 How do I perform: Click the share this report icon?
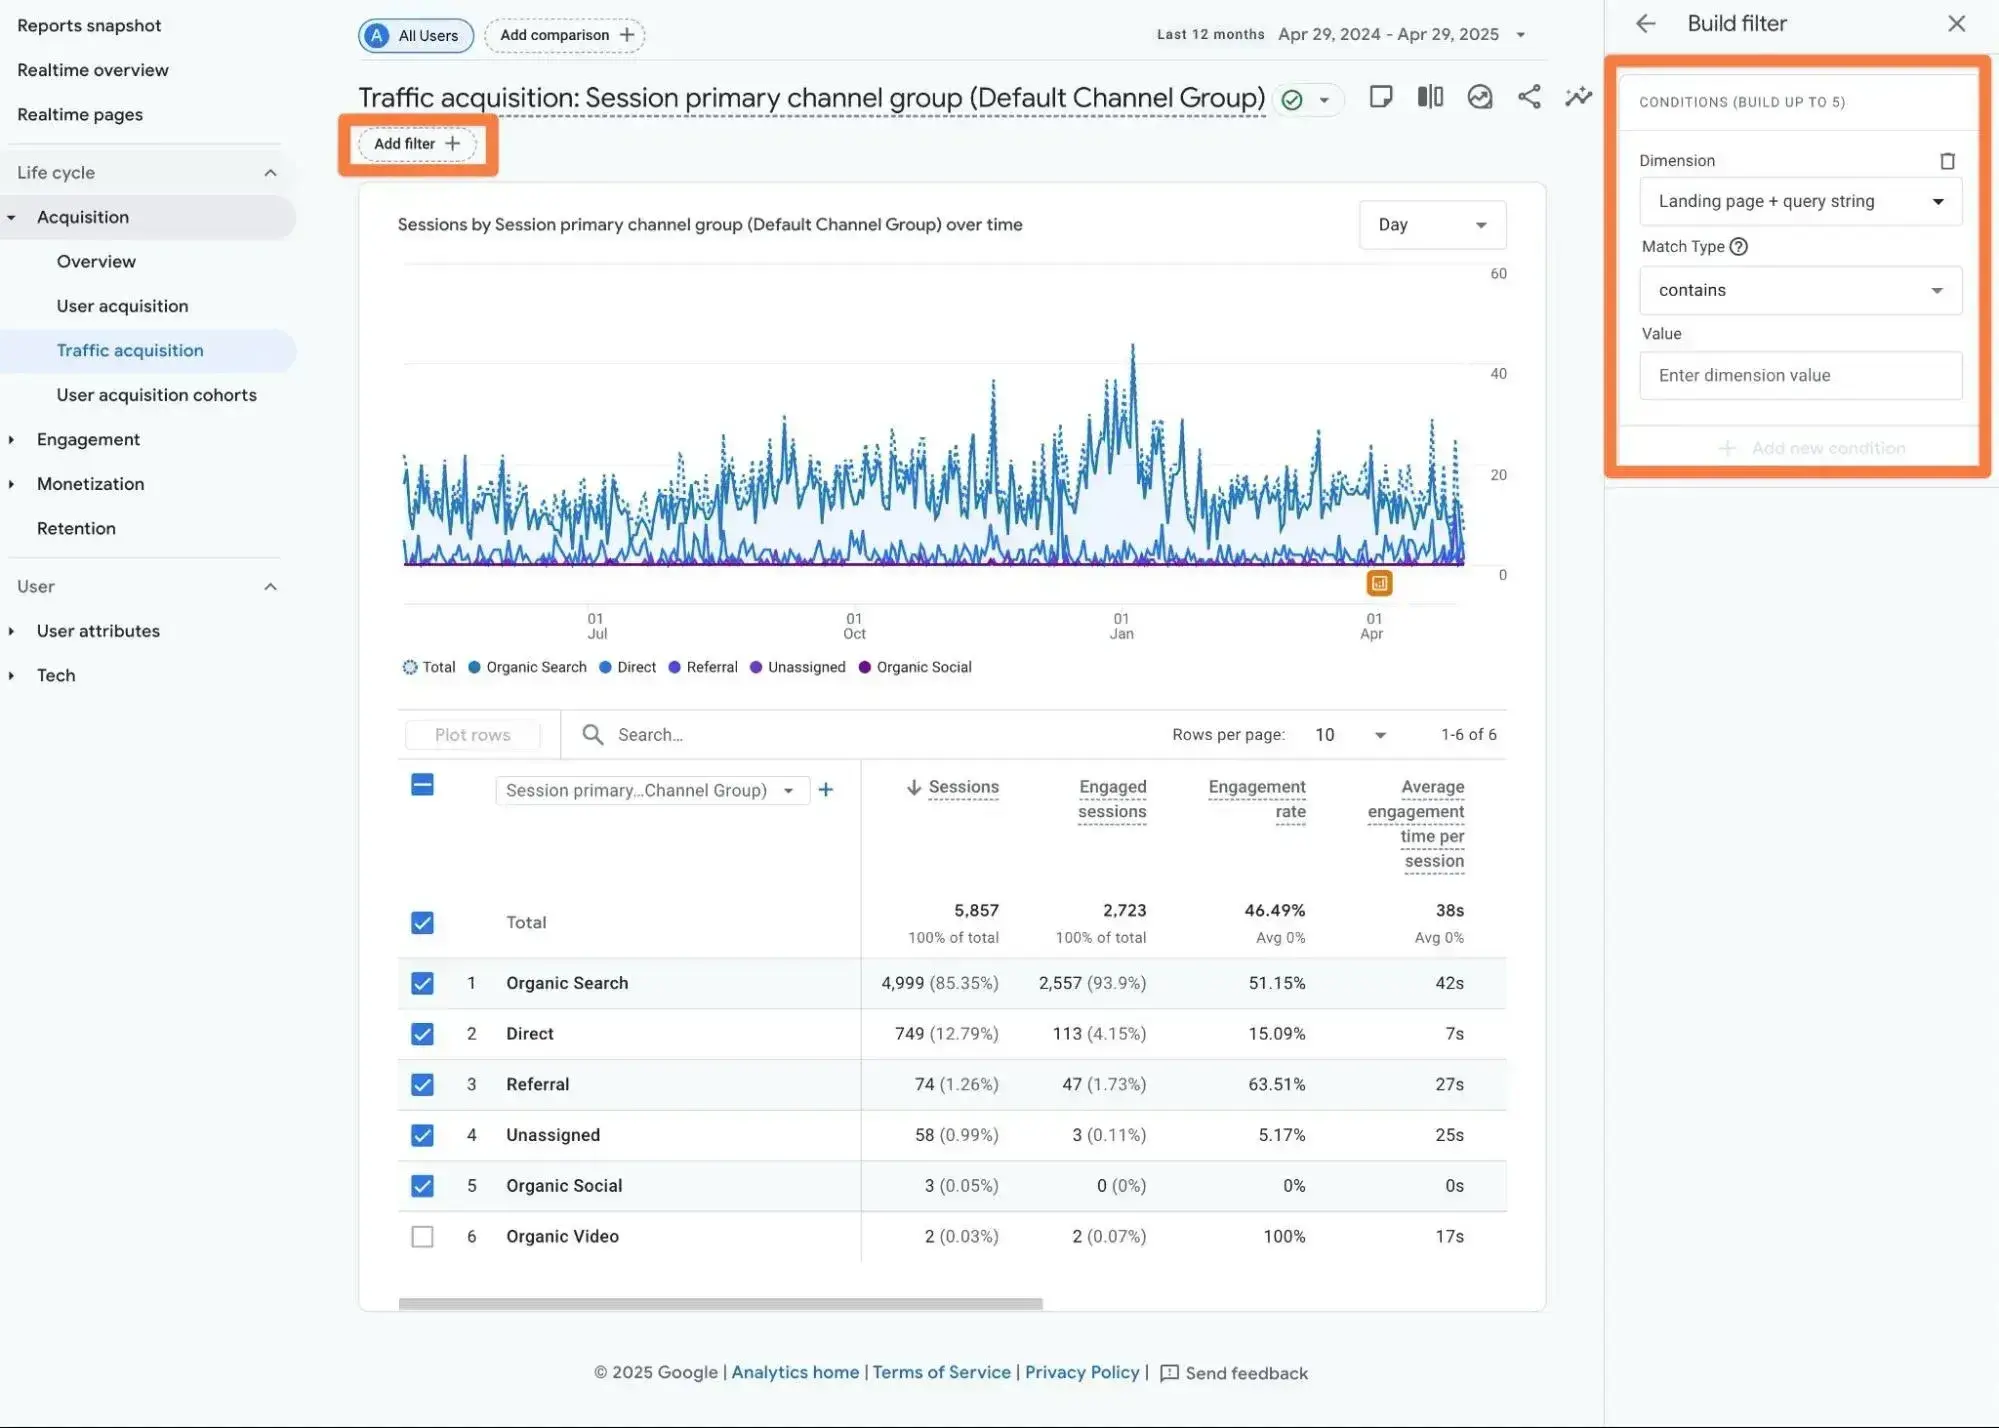[x=1529, y=97]
